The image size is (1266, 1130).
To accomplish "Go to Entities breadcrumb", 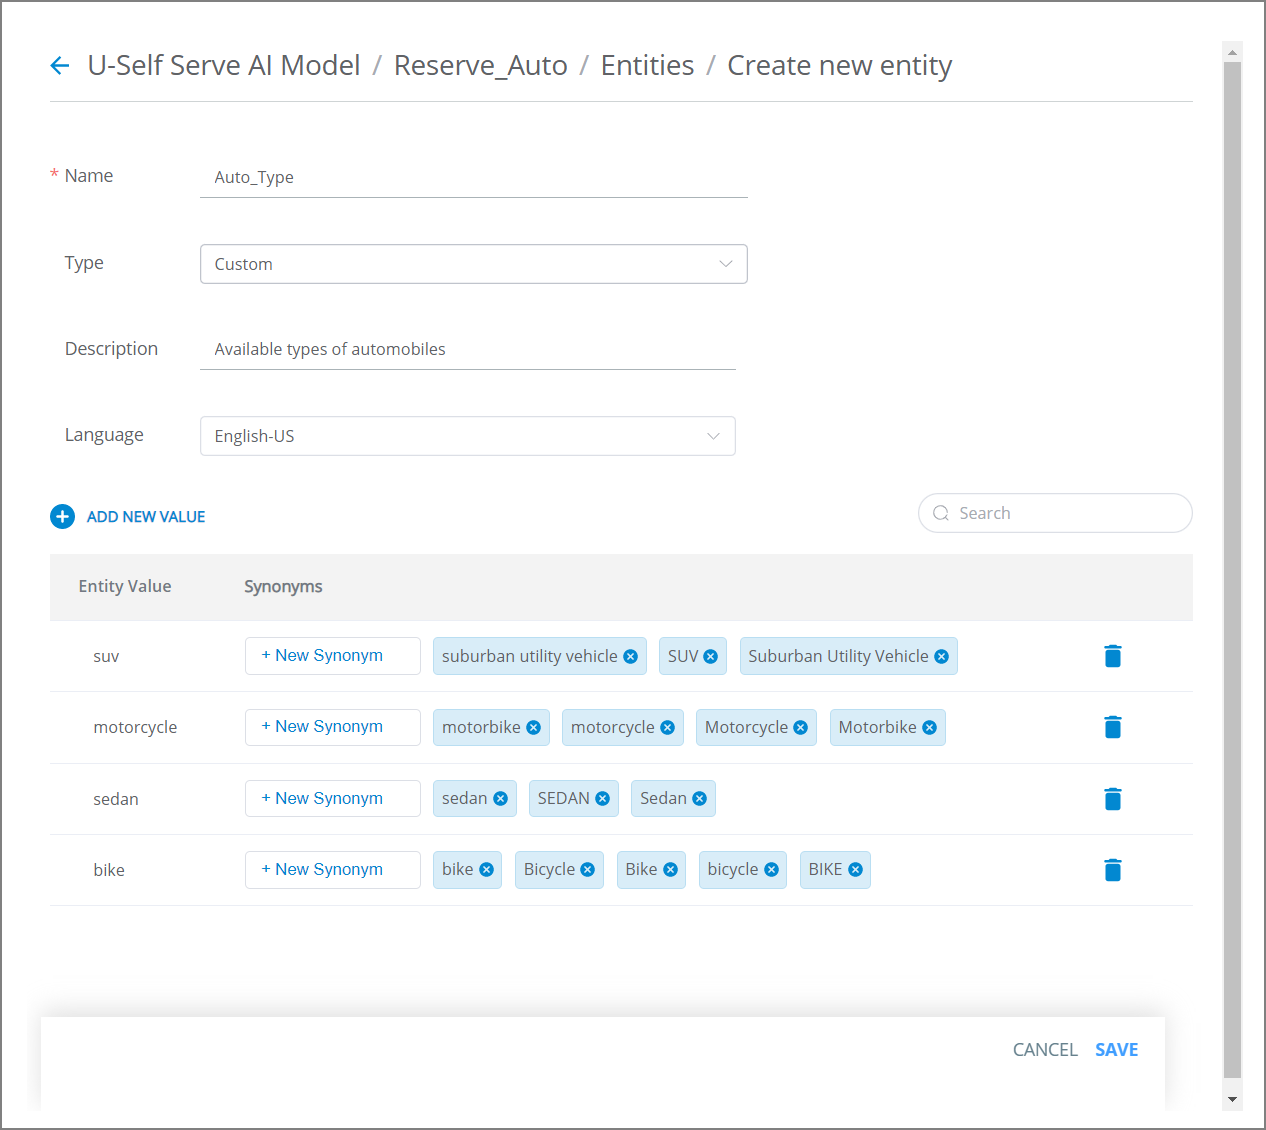I will (647, 66).
